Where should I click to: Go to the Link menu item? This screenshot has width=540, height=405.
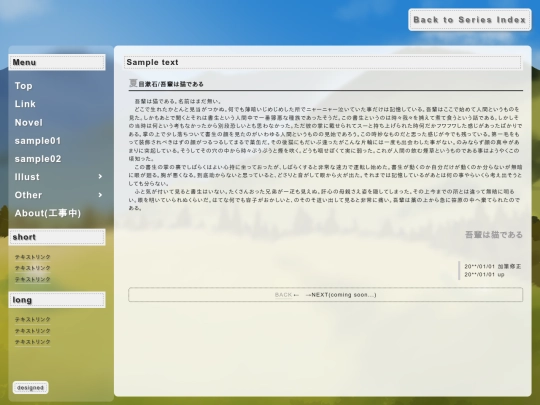click(x=25, y=104)
